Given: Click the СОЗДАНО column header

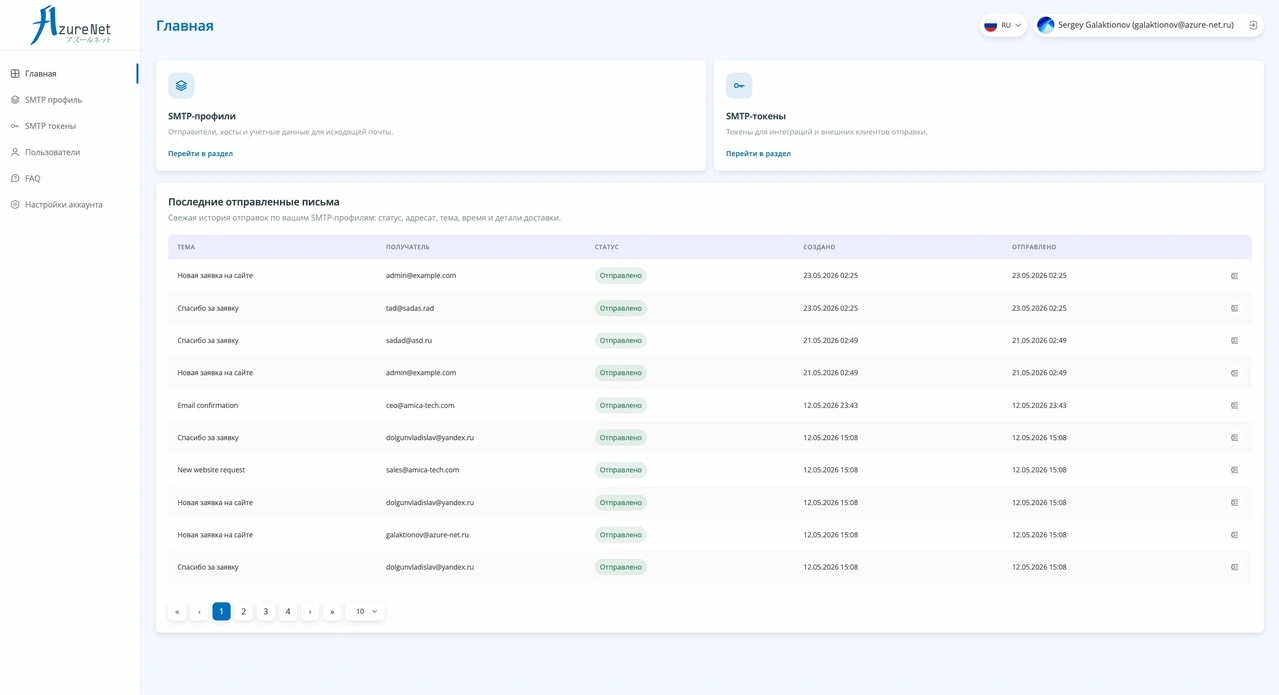Looking at the screenshot, I should [819, 247].
